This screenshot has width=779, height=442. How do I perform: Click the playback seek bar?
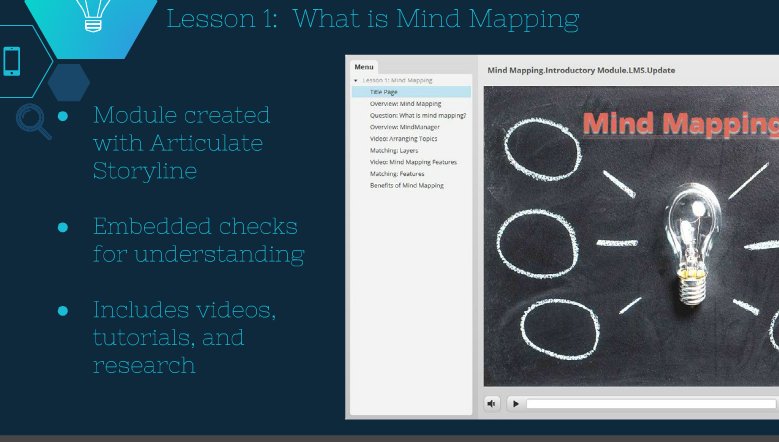(x=651, y=404)
